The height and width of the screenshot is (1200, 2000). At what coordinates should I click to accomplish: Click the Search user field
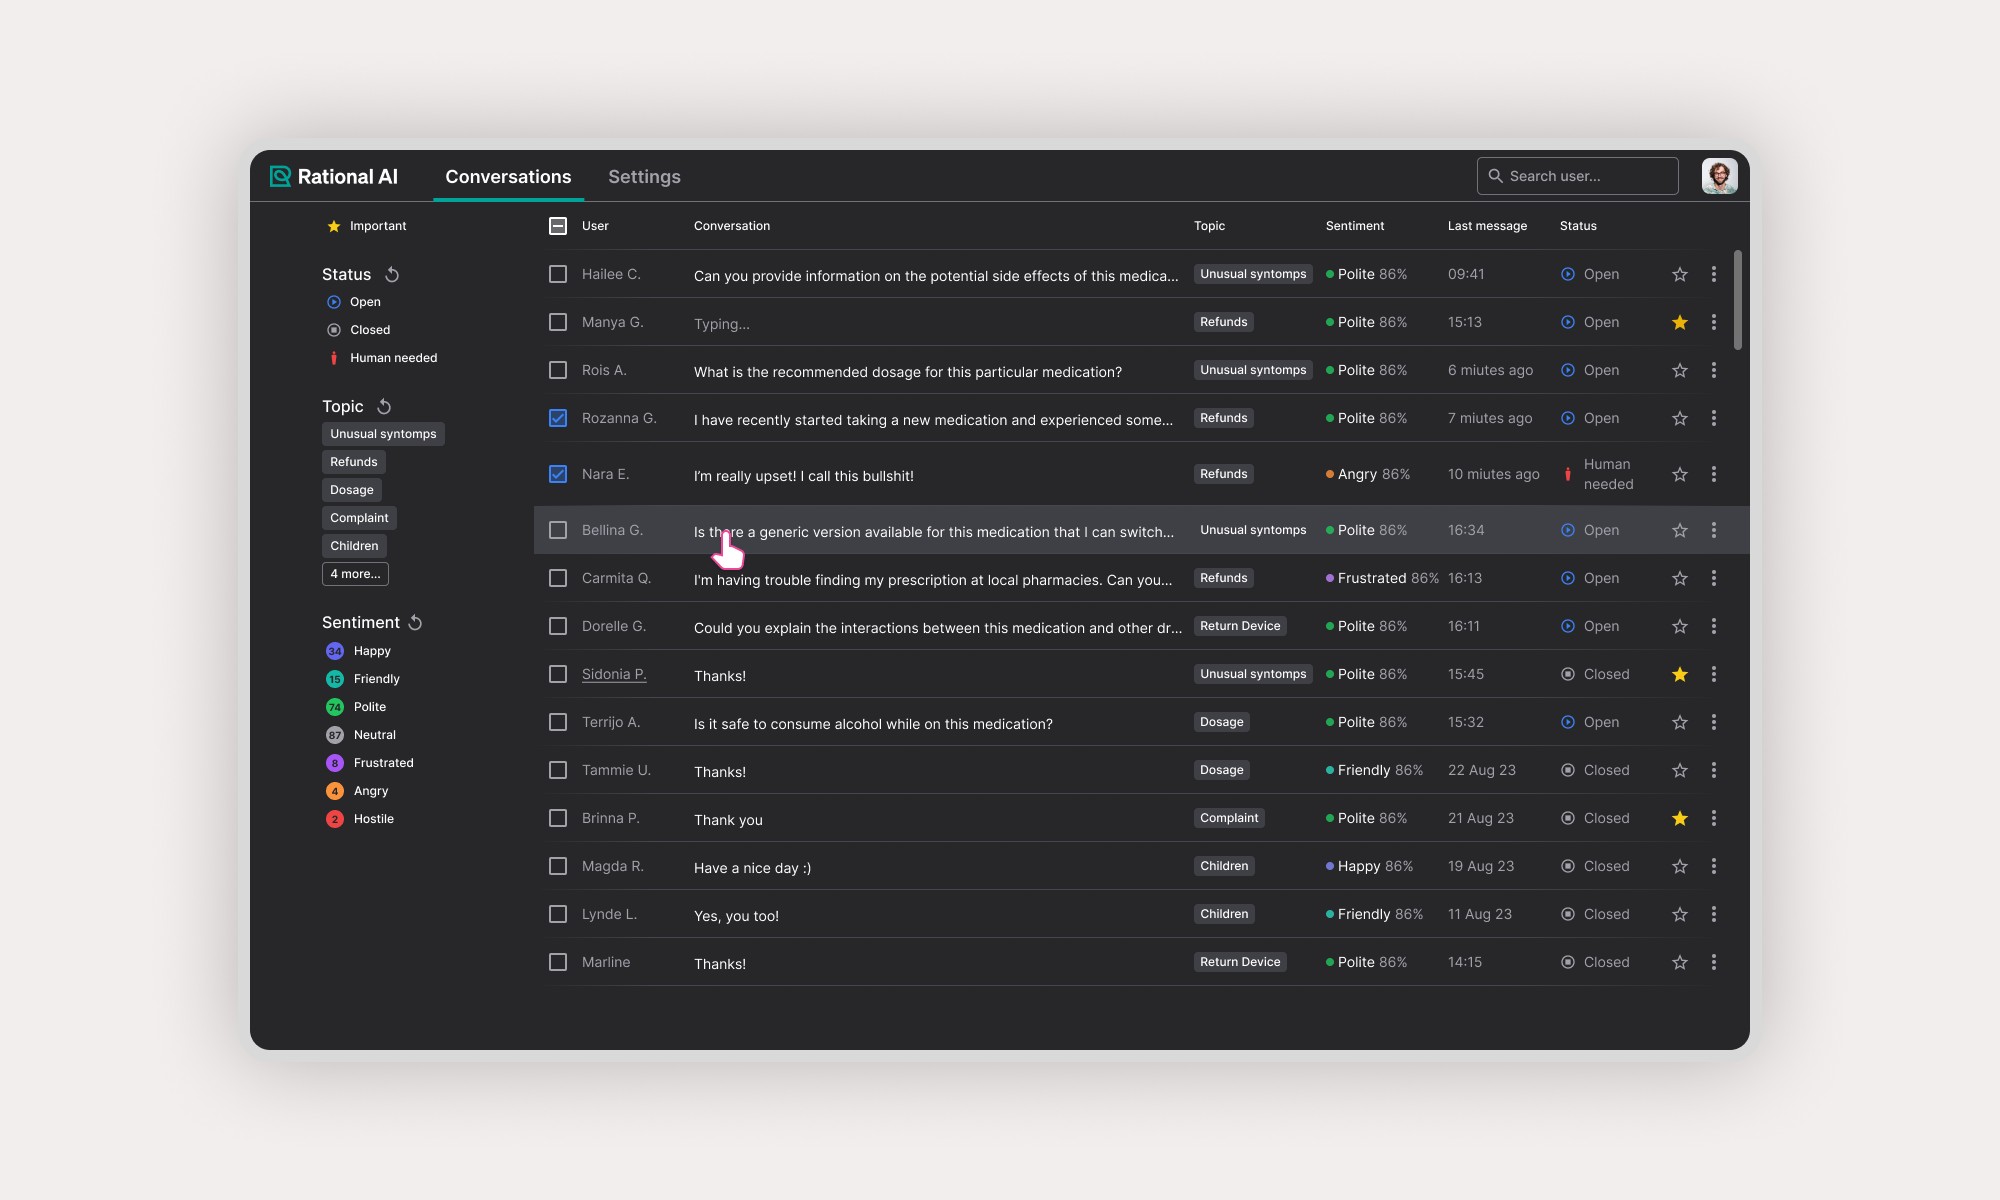pos(1578,176)
